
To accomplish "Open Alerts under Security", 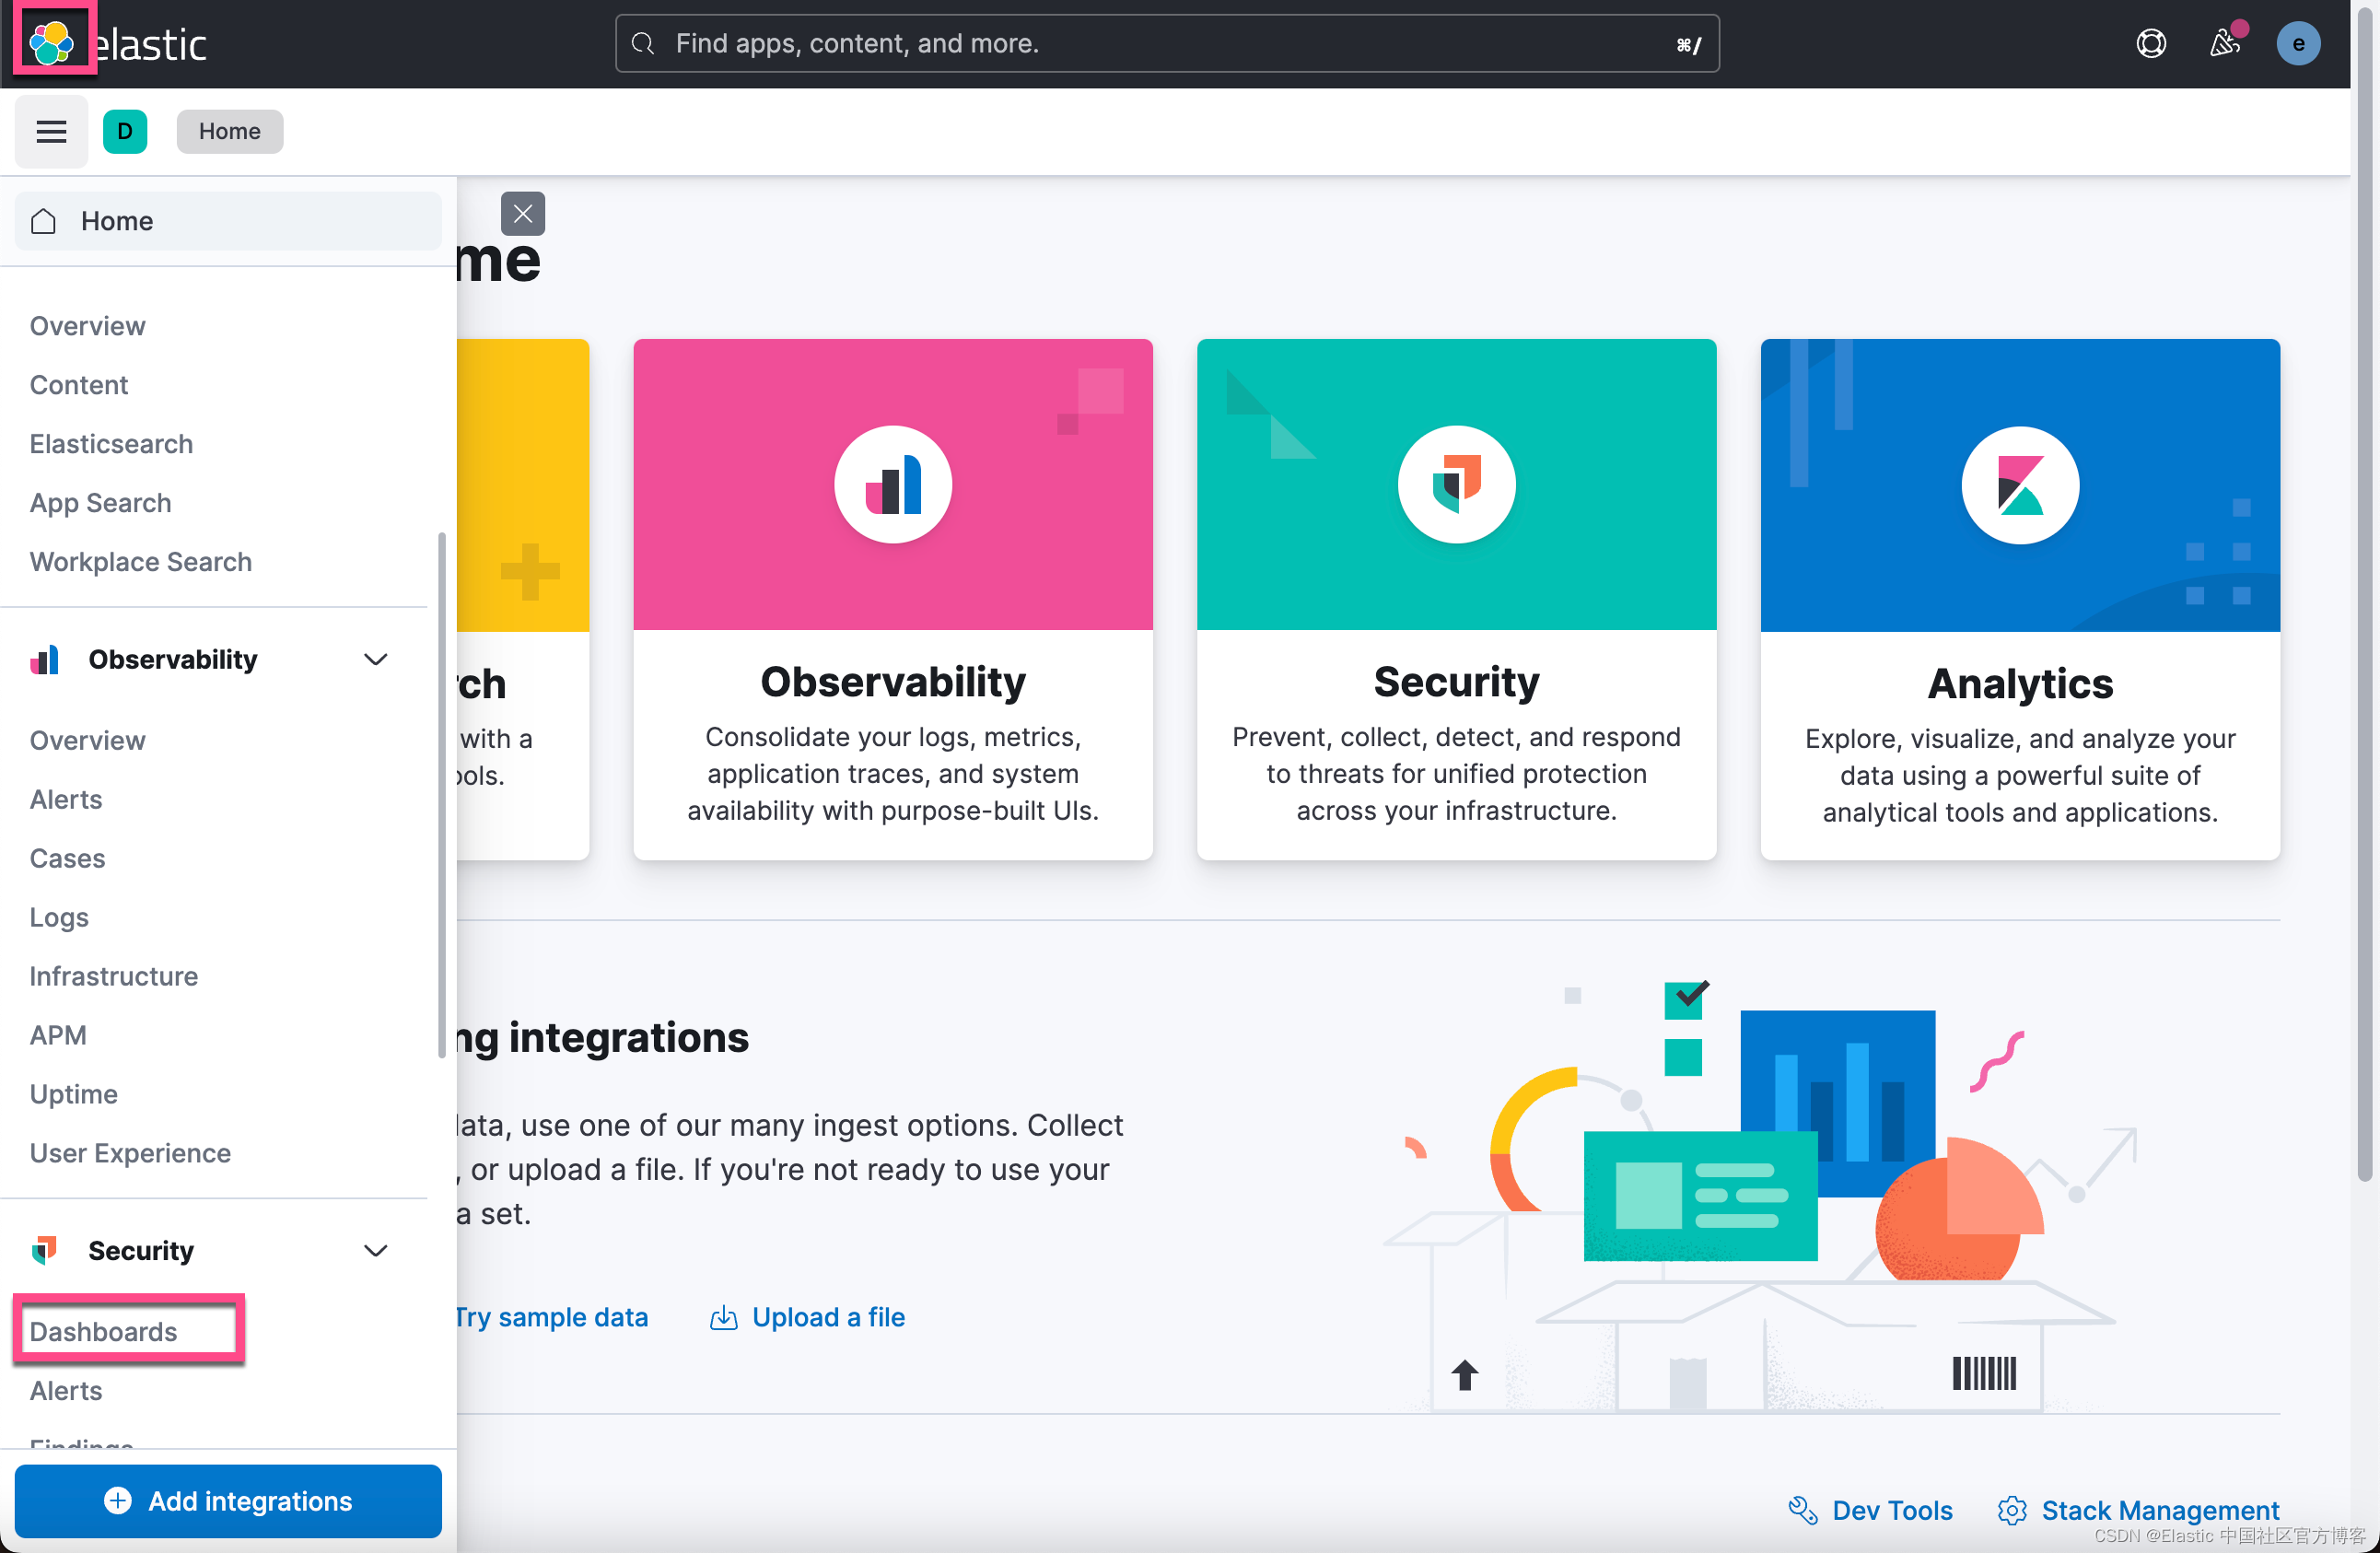I will (x=65, y=1391).
